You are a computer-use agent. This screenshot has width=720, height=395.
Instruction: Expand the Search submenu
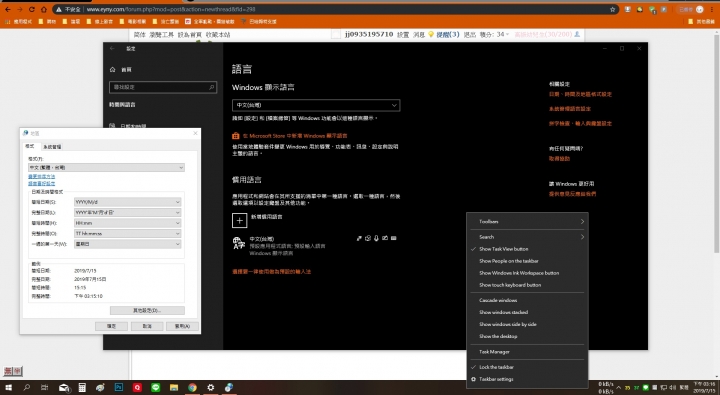527,237
